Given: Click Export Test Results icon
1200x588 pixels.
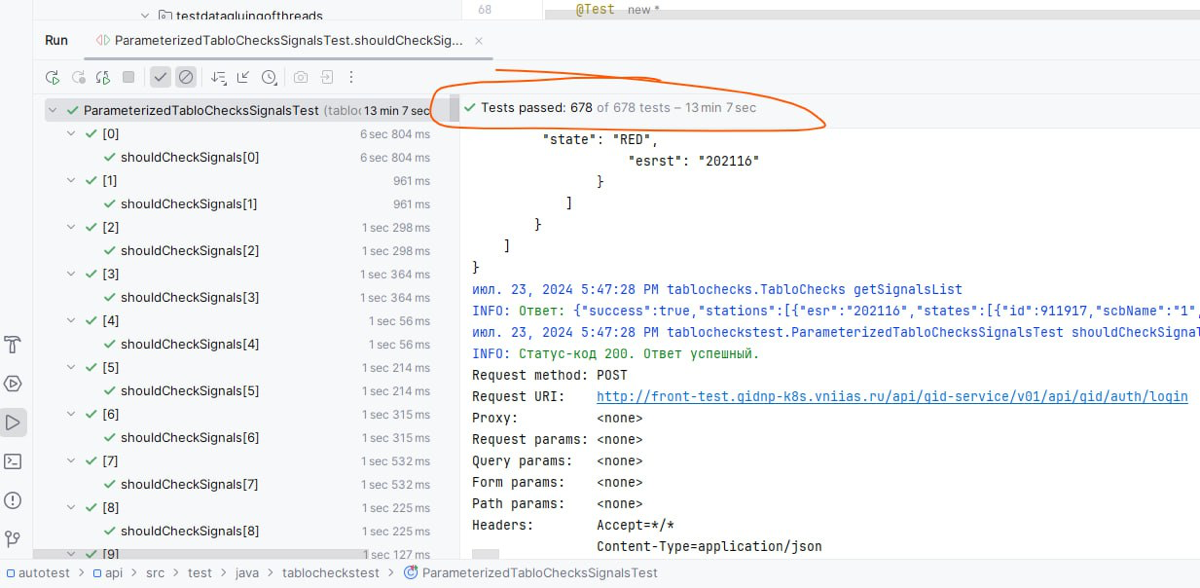Looking at the screenshot, I should [326, 77].
